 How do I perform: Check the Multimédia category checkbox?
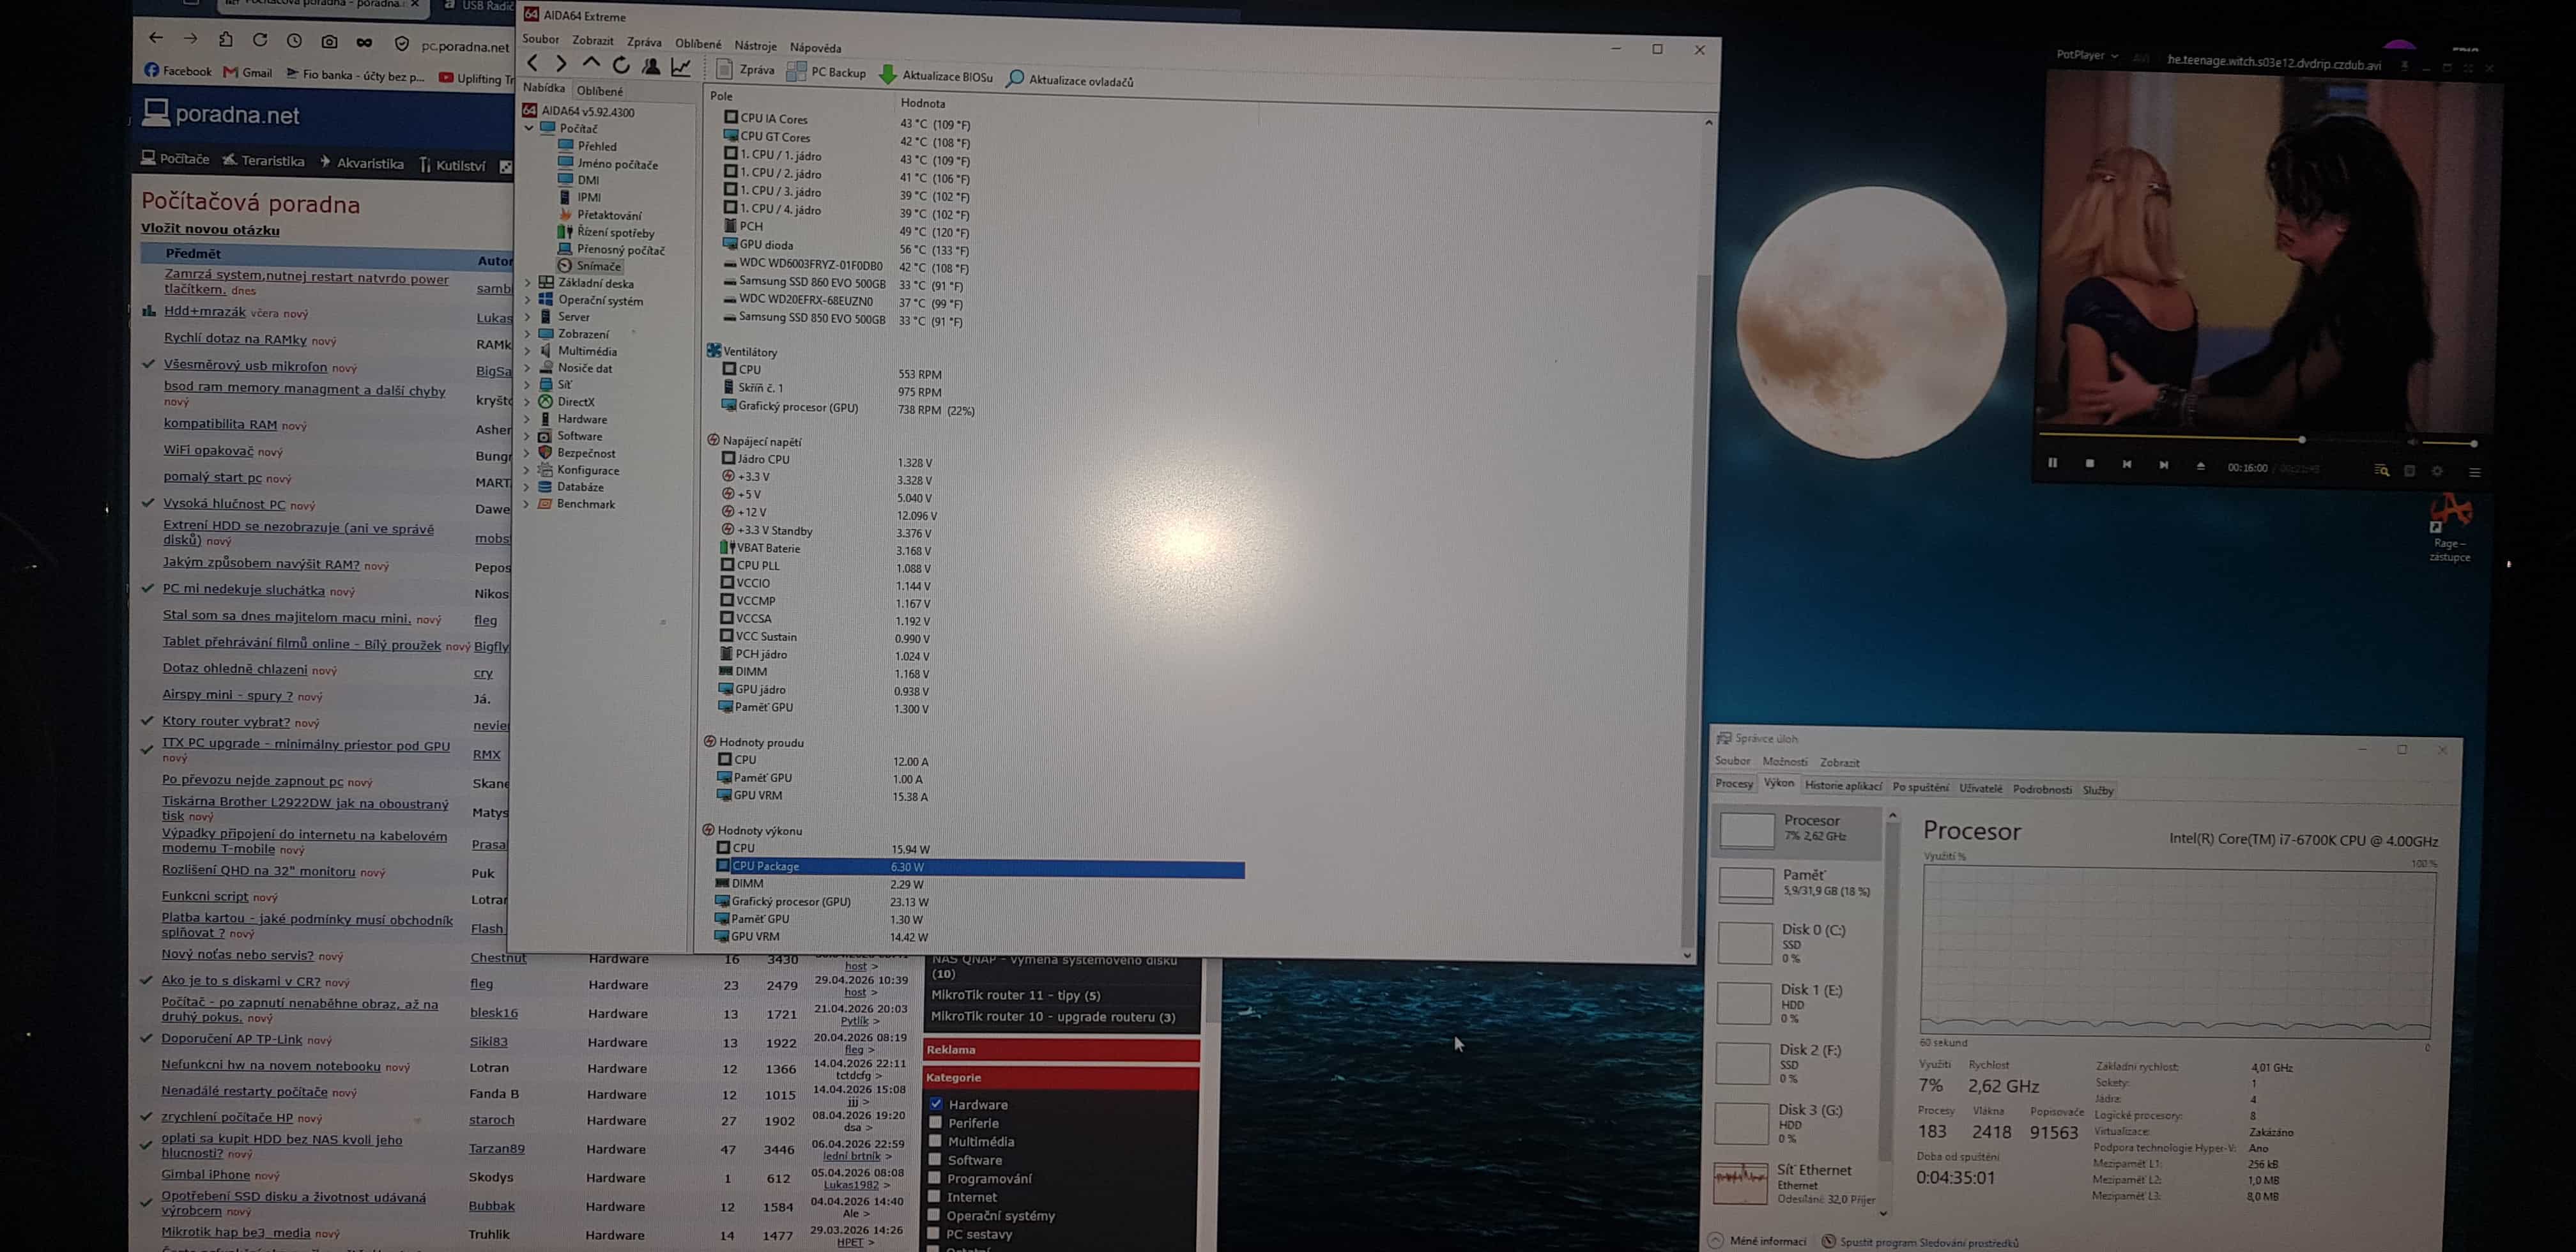(936, 1141)
